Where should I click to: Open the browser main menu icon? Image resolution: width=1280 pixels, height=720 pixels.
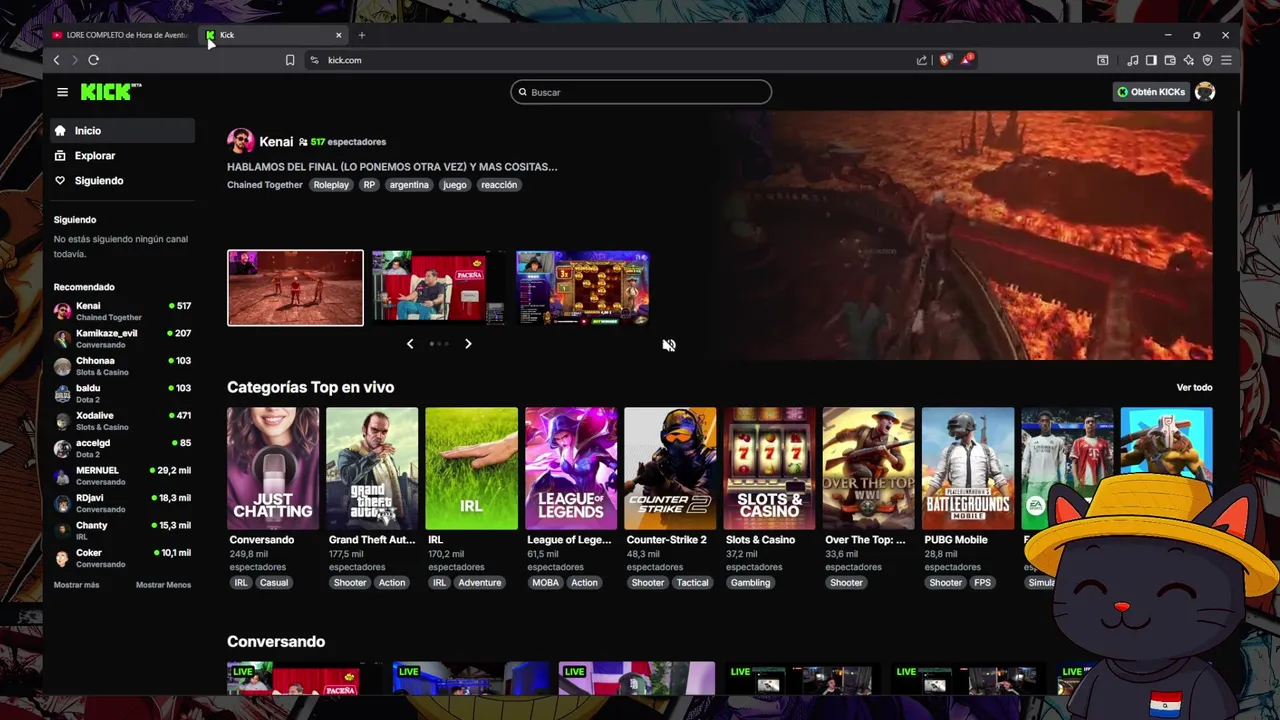[x=1226, y=60]
